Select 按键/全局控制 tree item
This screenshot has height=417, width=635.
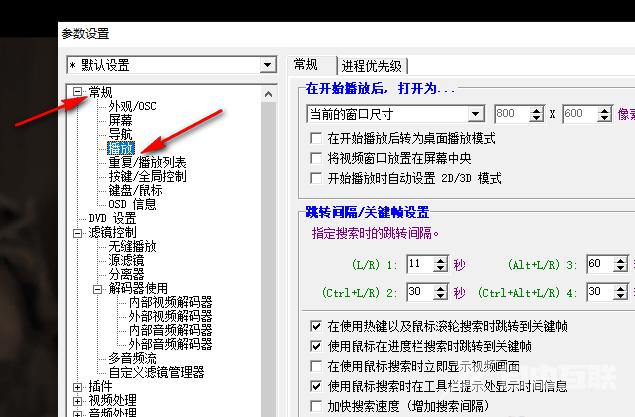(147, 176)
